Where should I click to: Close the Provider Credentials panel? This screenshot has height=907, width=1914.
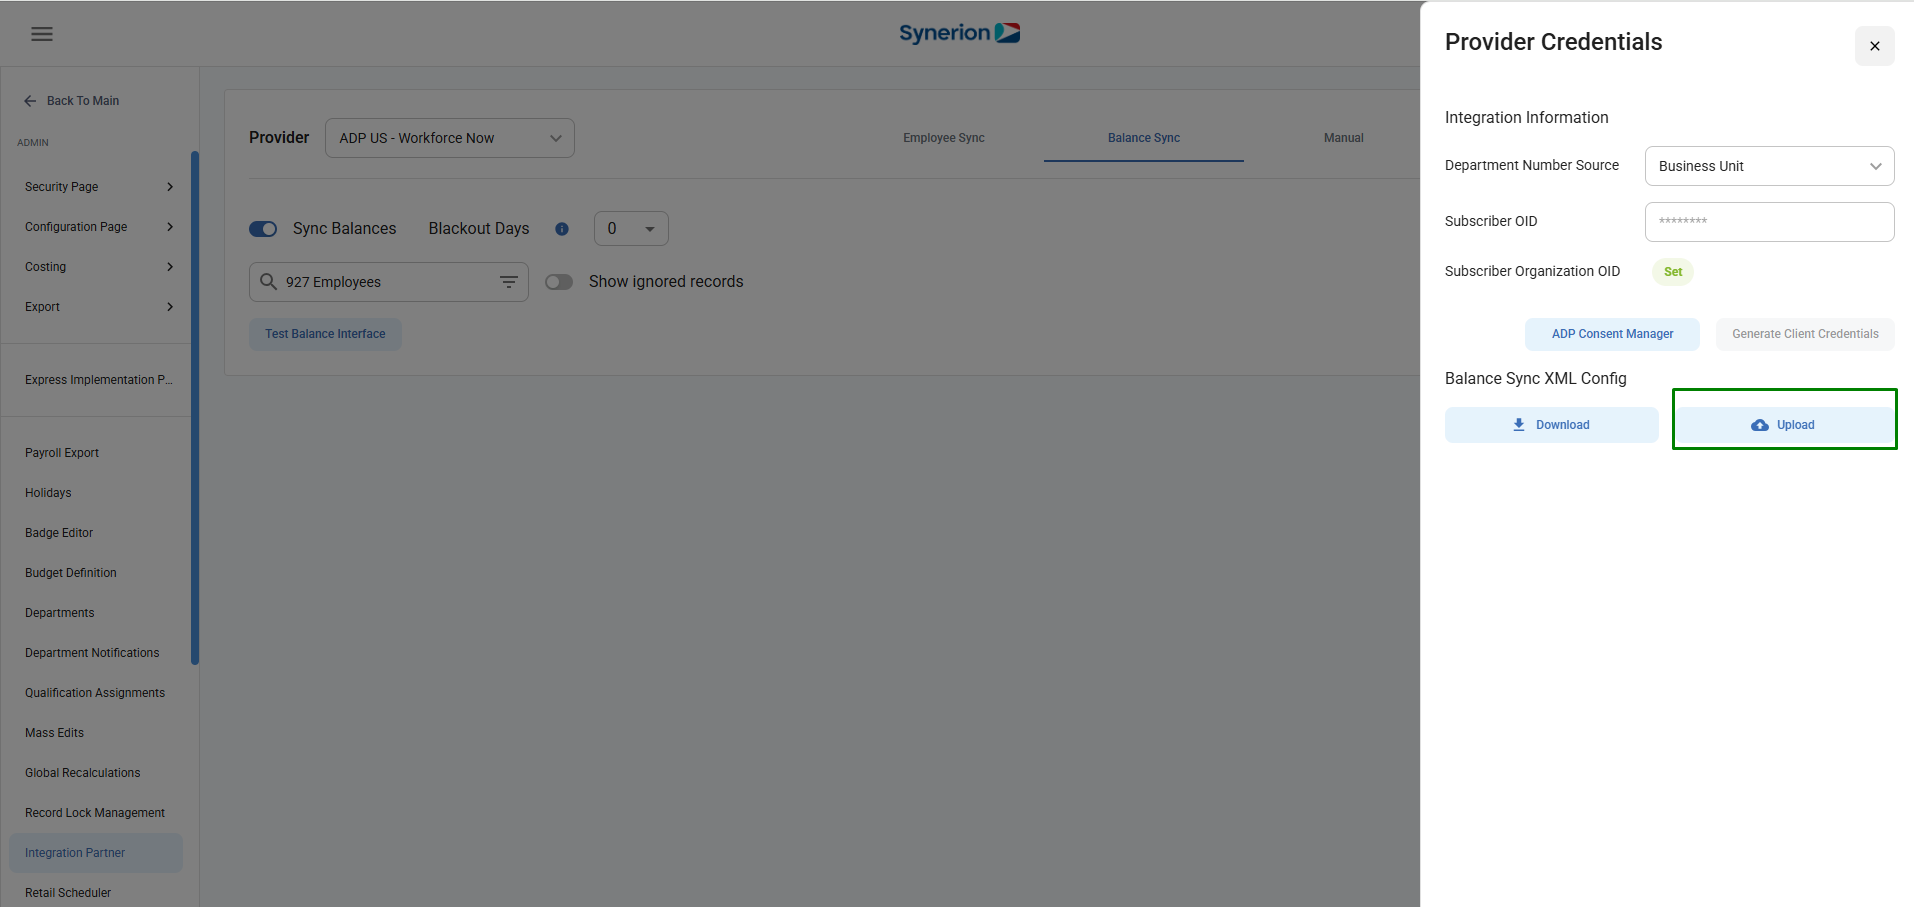pyautogui.click(x=1874, y=46)
